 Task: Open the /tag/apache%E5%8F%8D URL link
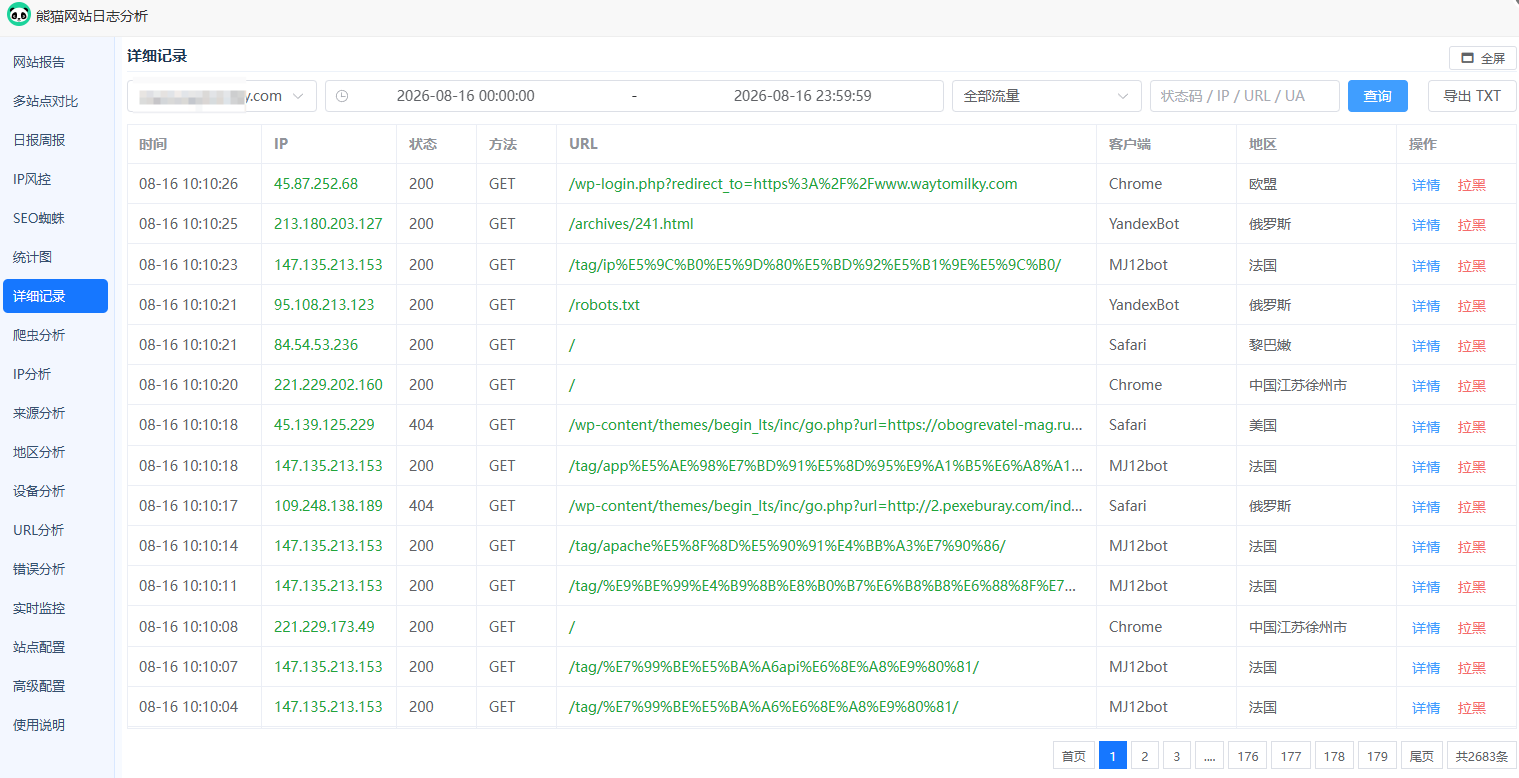coord(787,546)
